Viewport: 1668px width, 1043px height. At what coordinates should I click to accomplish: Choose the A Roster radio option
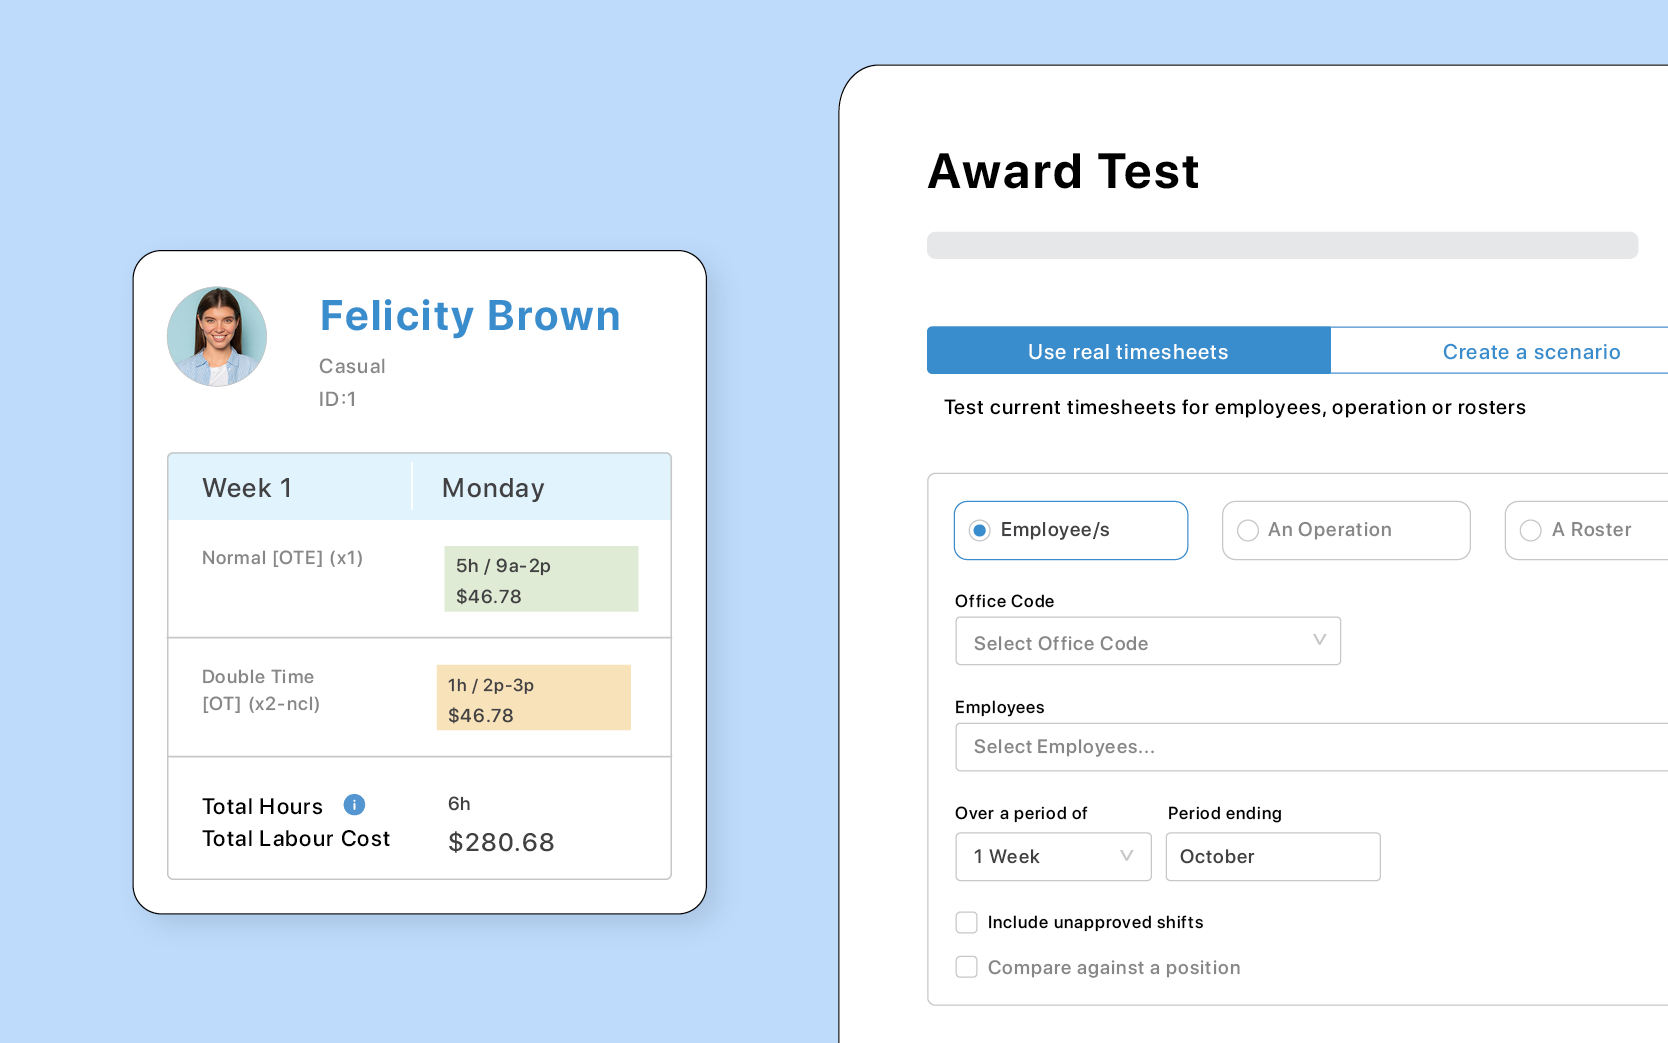click(x=1530, y=530)
